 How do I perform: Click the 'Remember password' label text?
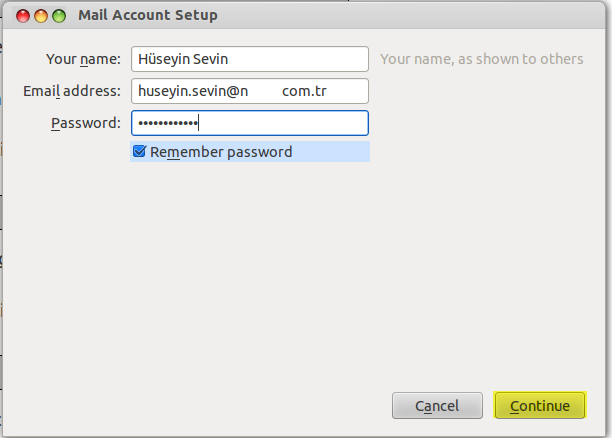coord(221,152)
